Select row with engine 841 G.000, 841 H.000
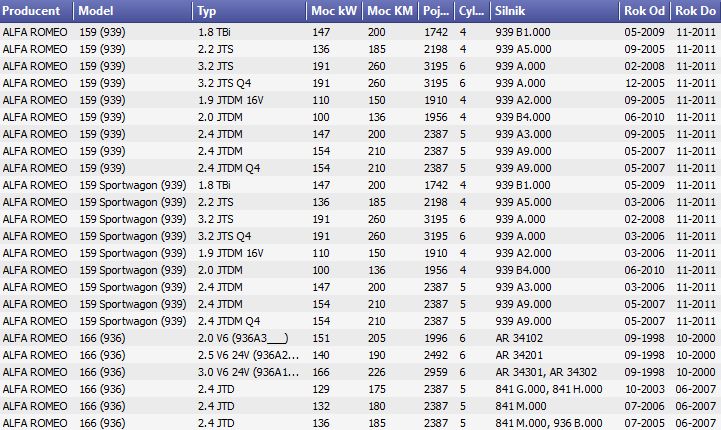 pyautogui.click(x=360, y=389)
